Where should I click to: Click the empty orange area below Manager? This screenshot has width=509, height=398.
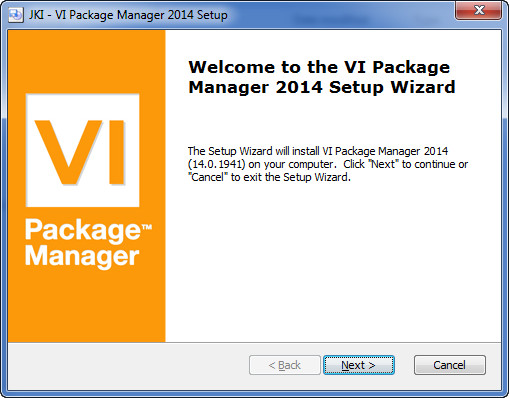click(87, 305)
